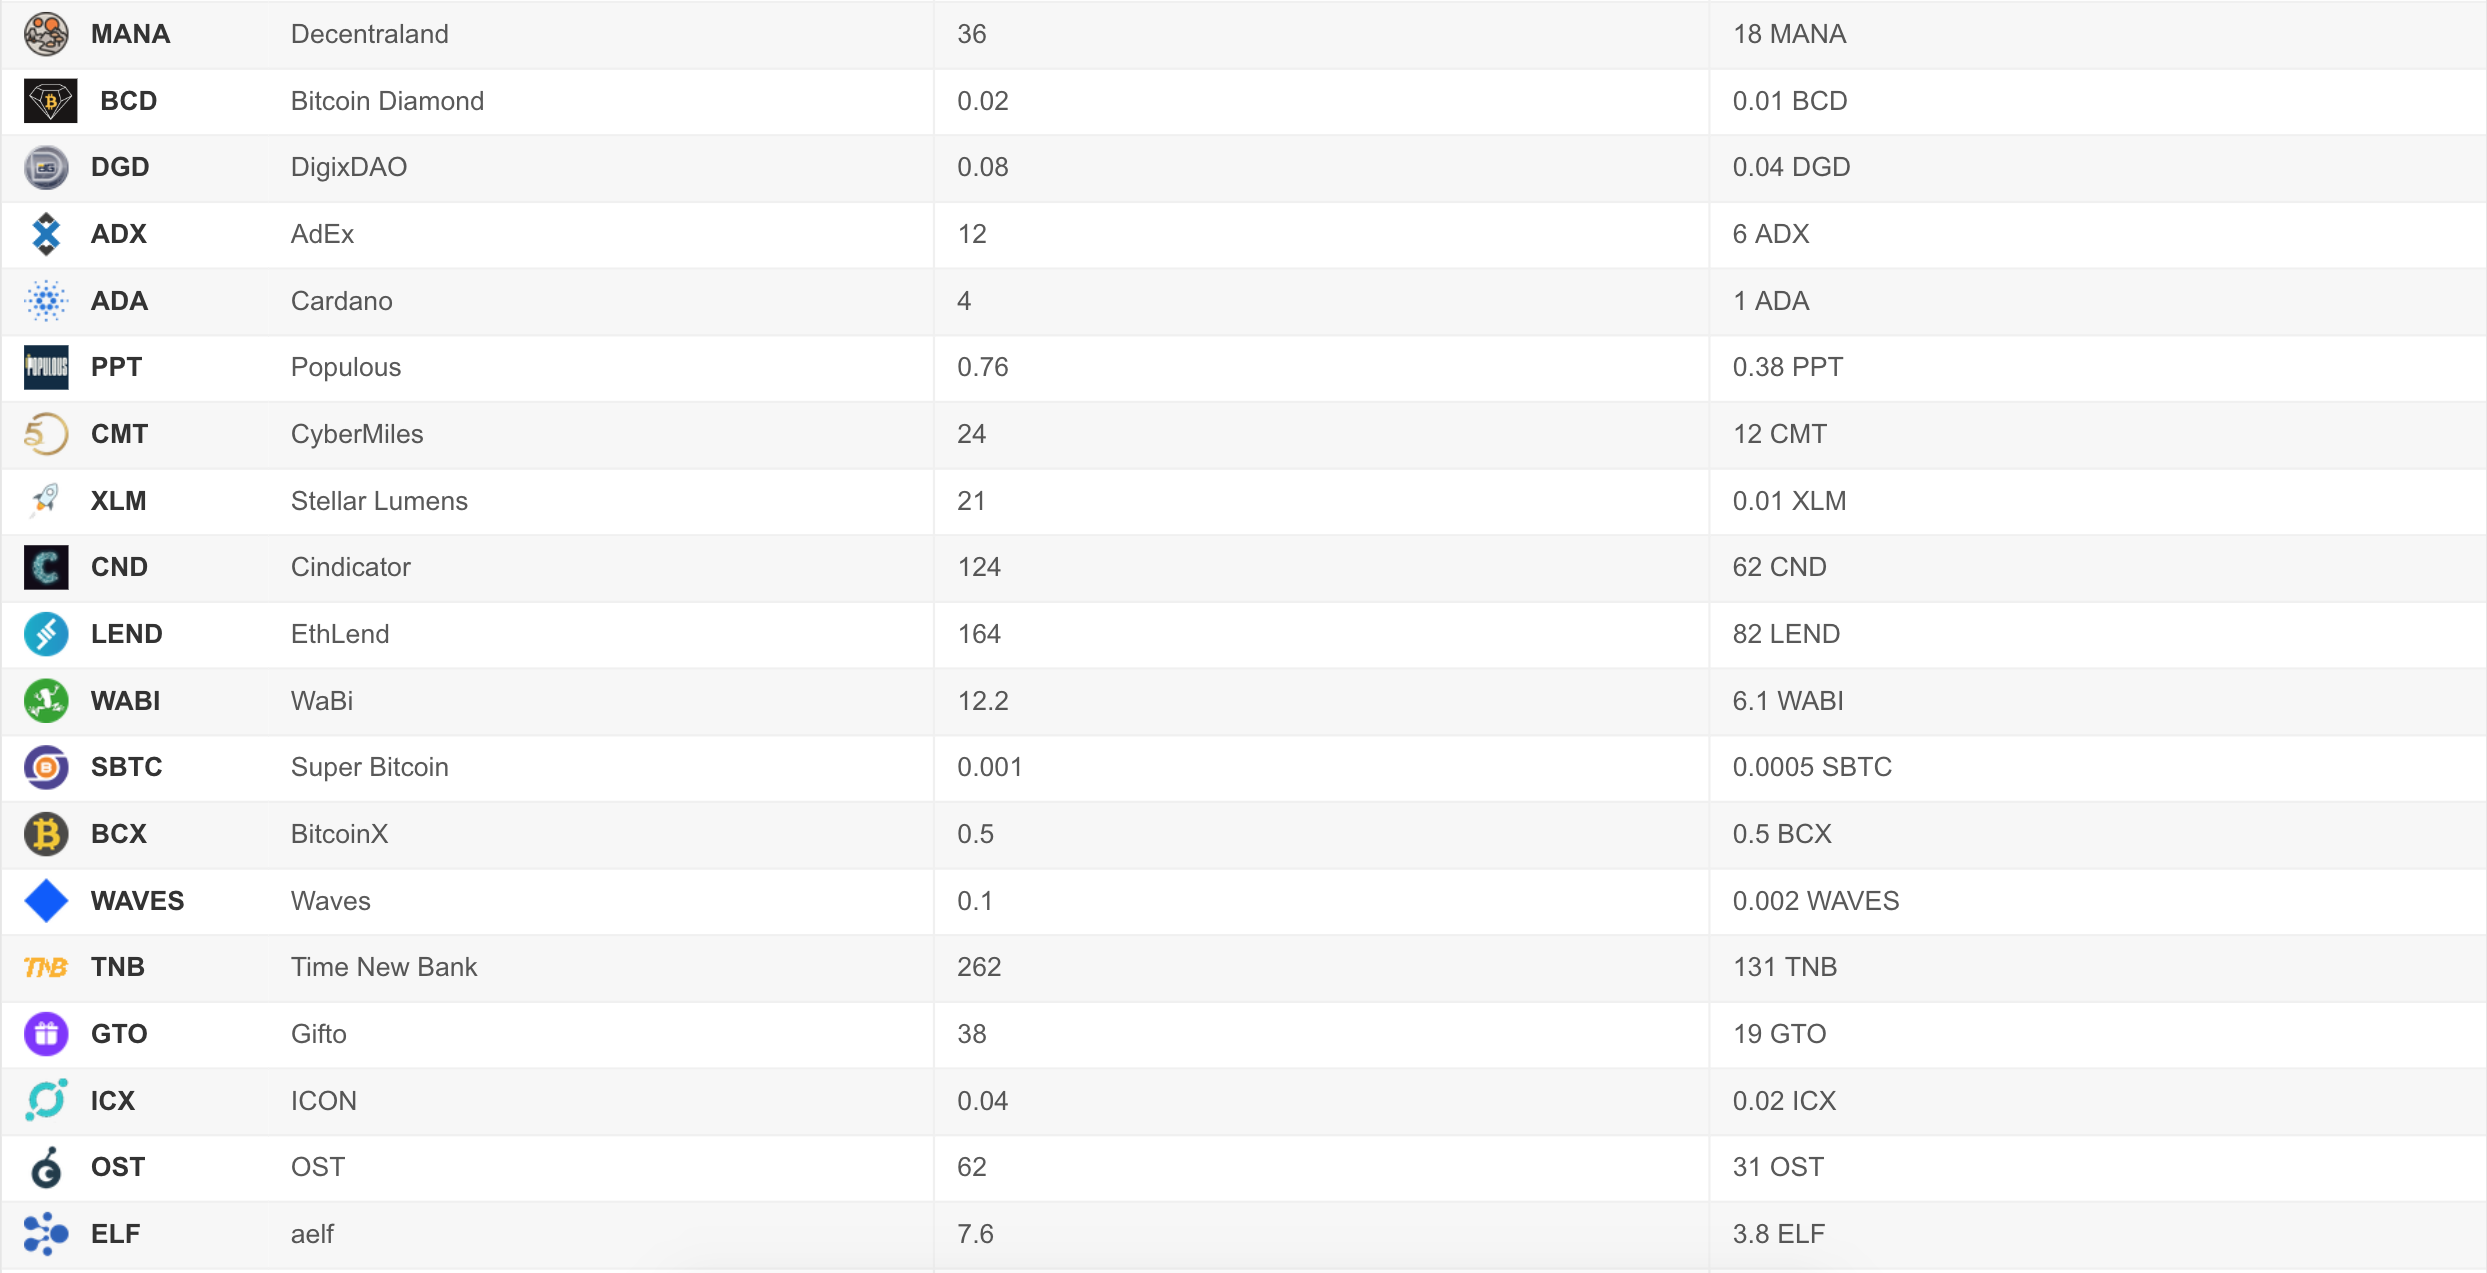Select the DigixDAO DGD coin icon
Screen dimensions: 2487x1273
(46, 167)
